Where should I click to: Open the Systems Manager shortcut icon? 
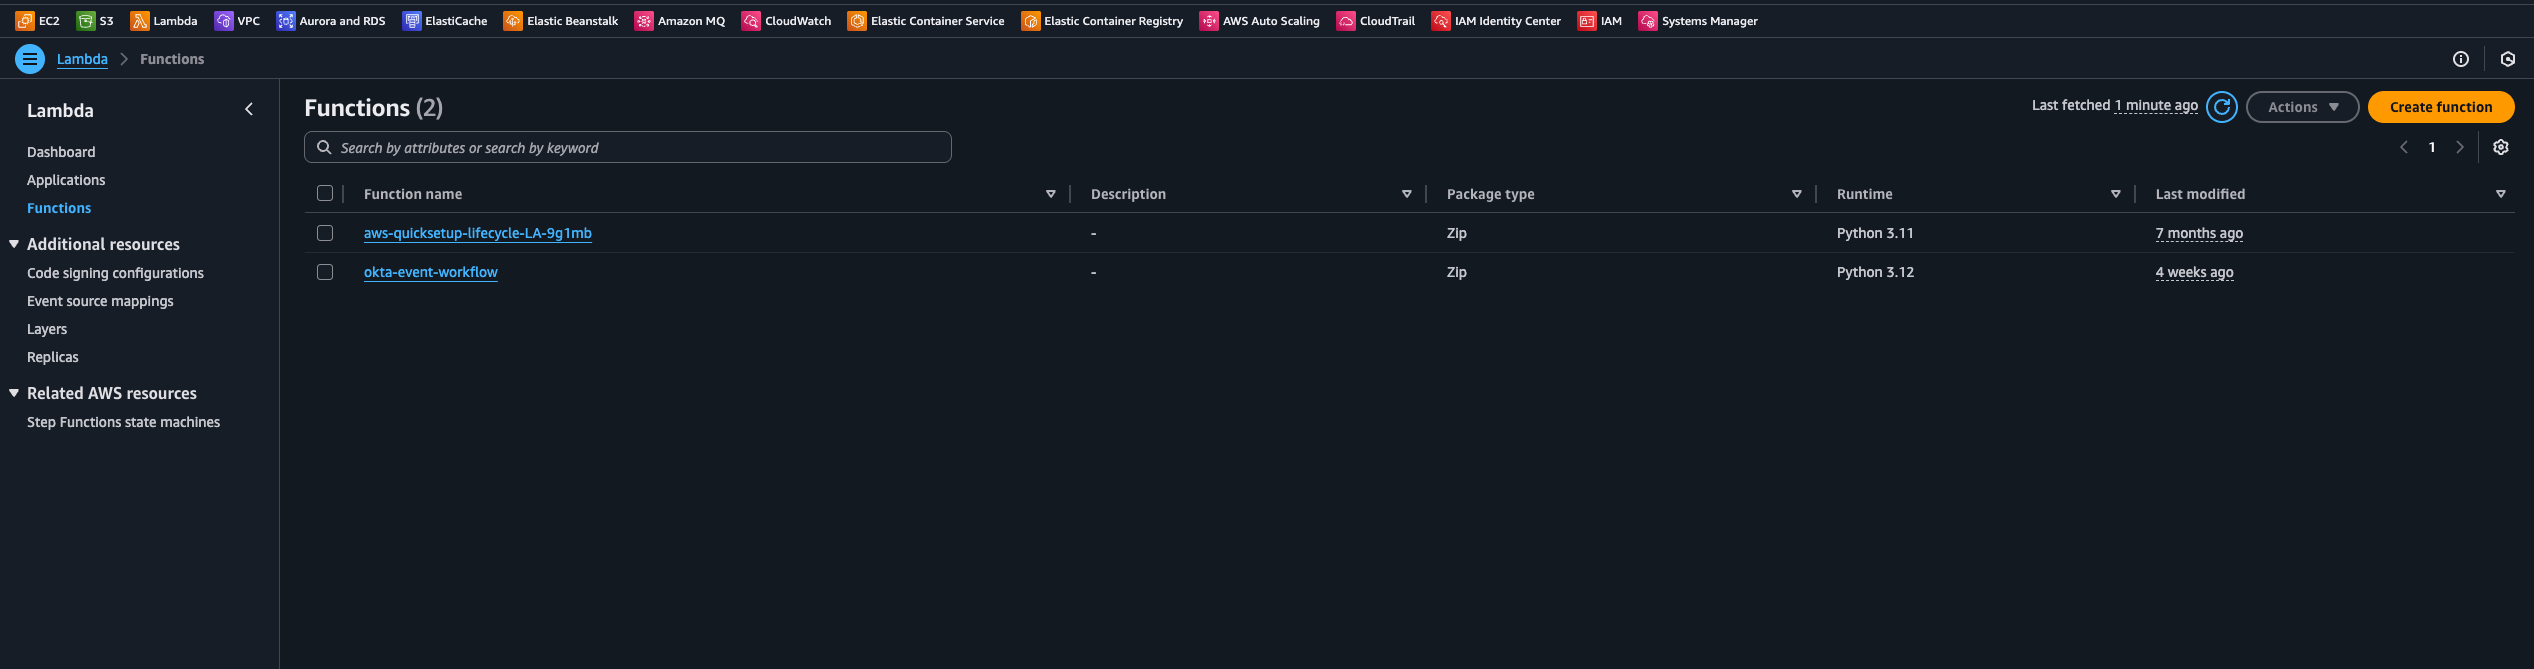pyautogui.click(x=1648, y=21)
